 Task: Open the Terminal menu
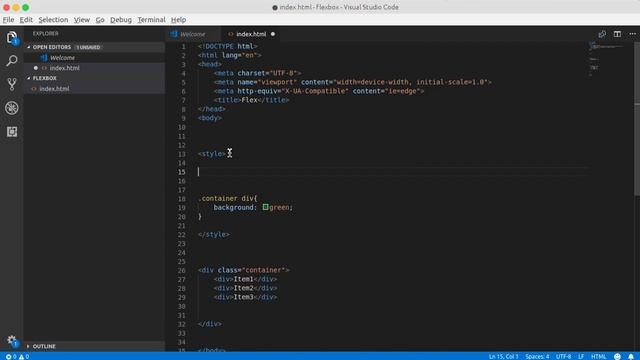[151, 20]
